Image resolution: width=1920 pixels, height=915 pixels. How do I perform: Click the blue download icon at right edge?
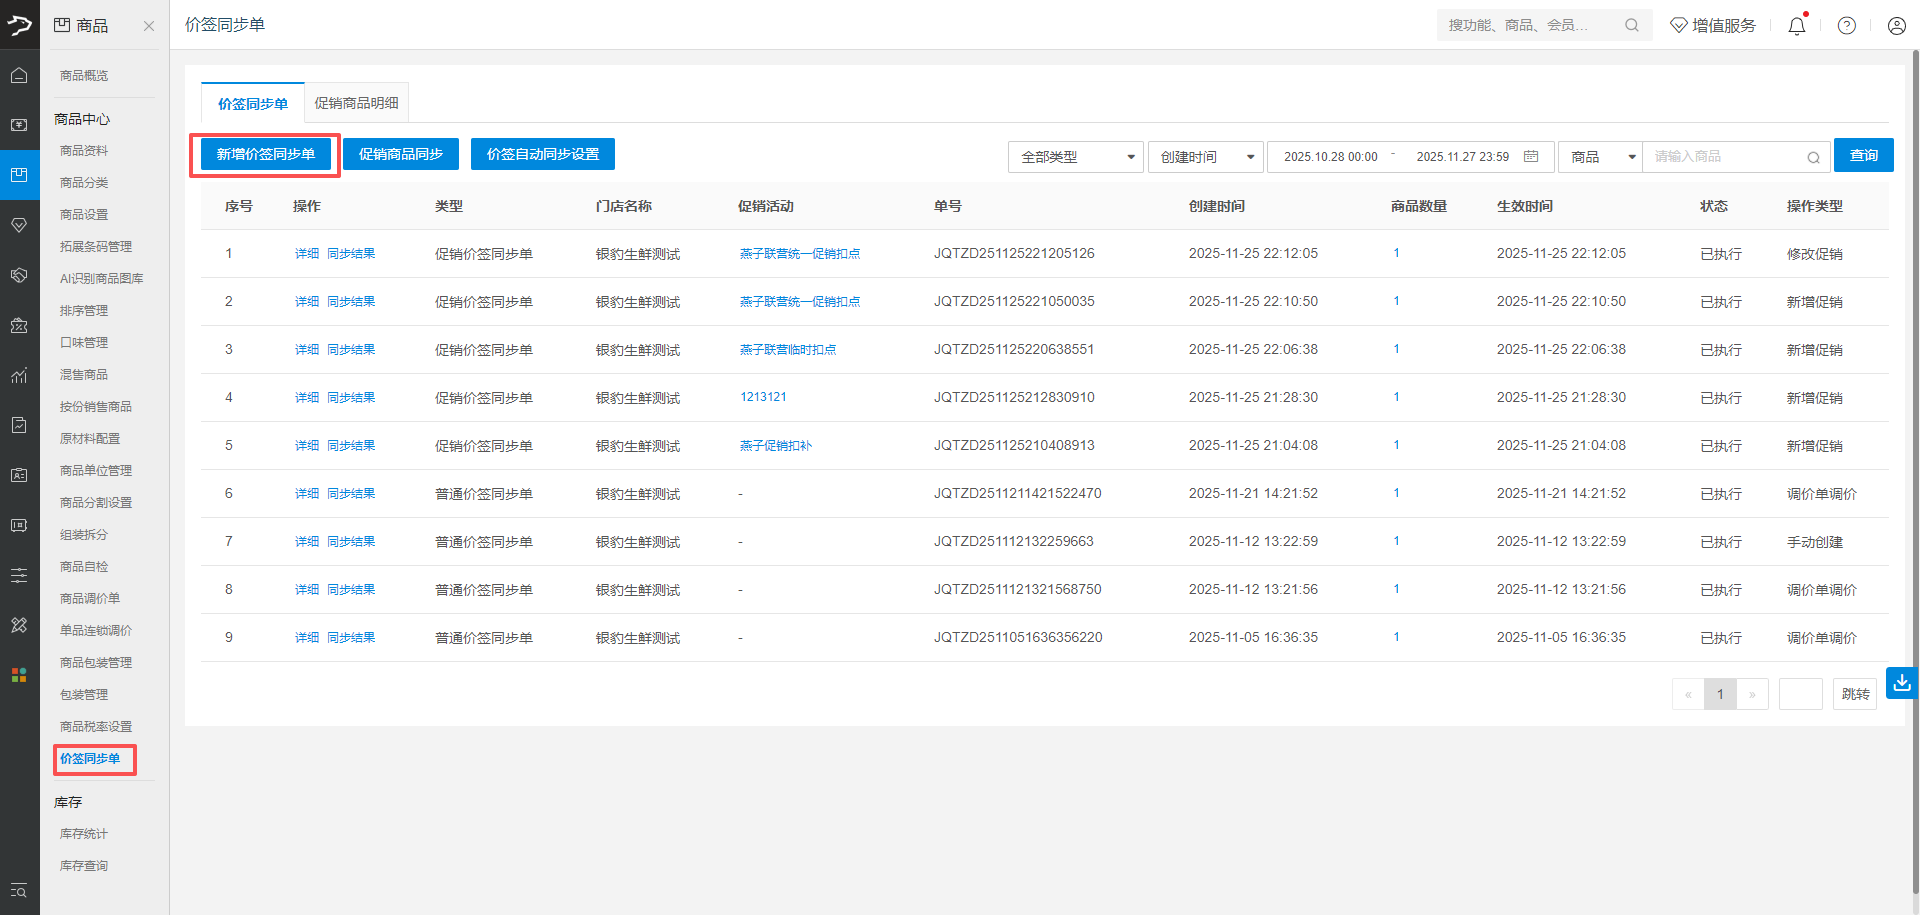pos(1901,683)
